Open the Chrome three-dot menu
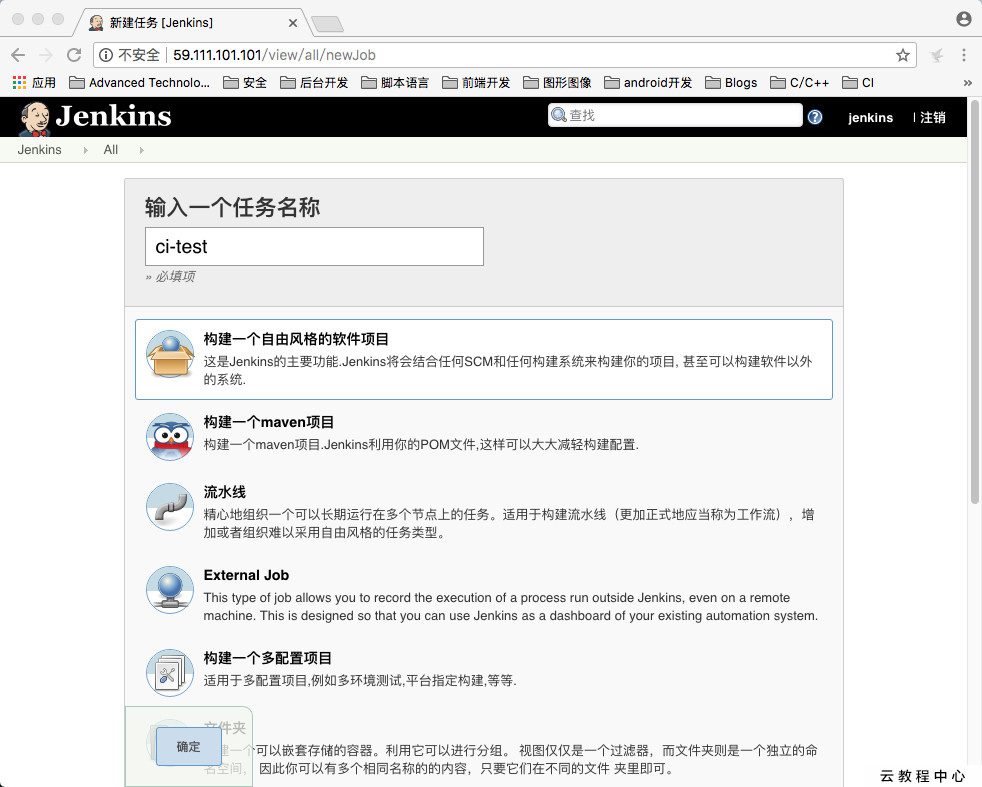 [963, 56]
